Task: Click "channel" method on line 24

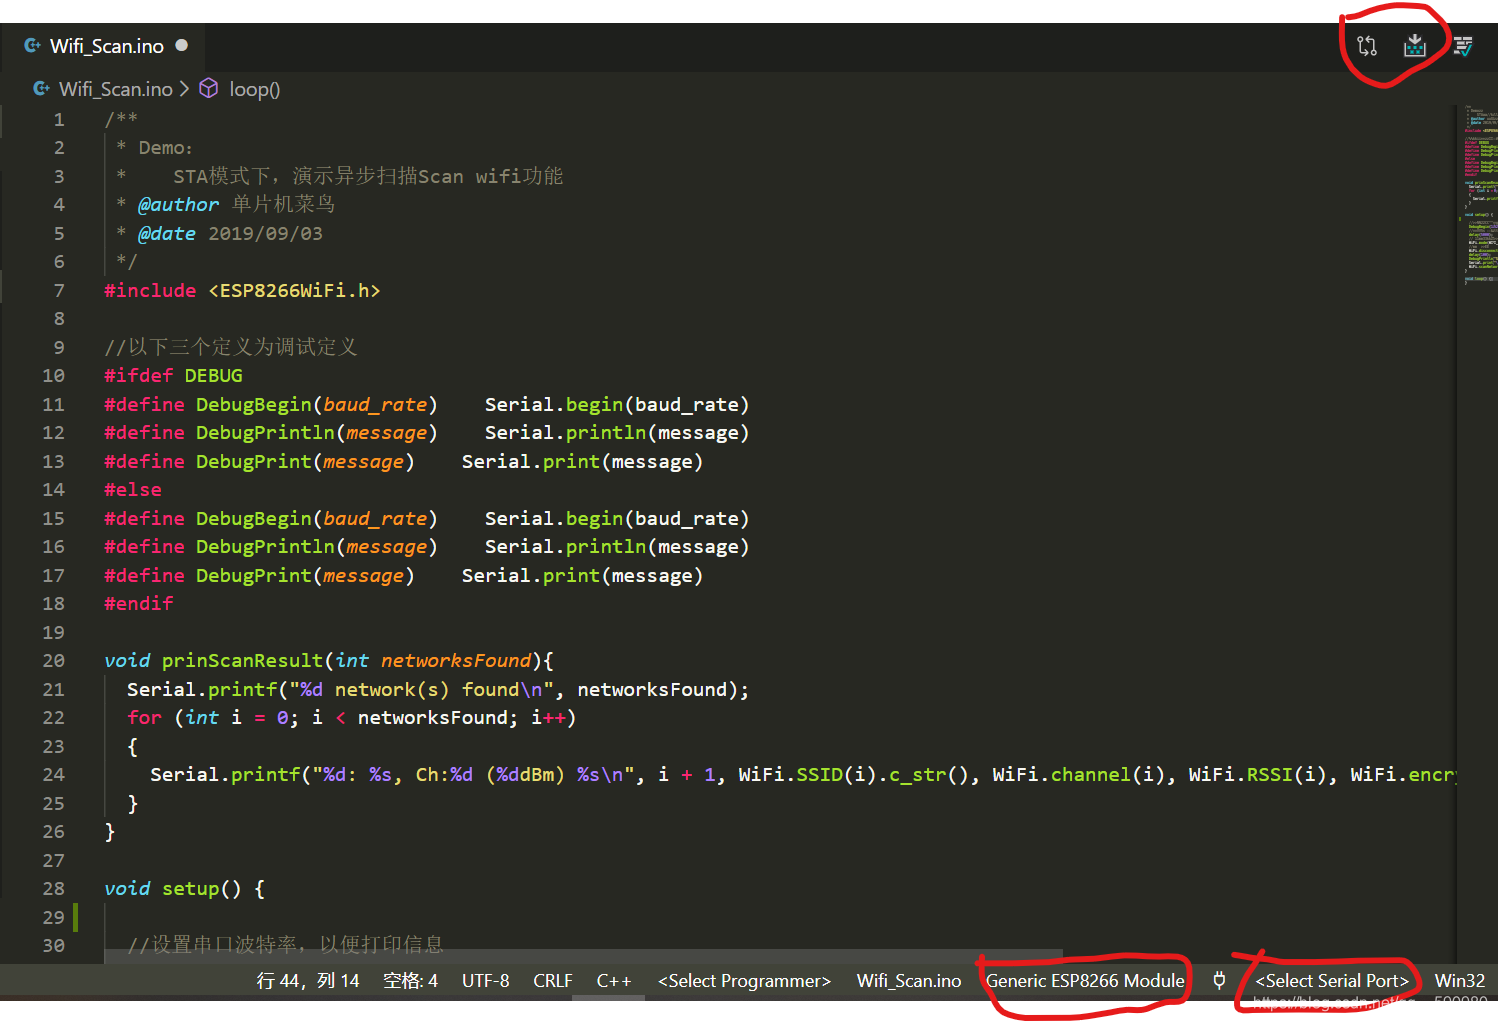Action: pos(1090,774)
